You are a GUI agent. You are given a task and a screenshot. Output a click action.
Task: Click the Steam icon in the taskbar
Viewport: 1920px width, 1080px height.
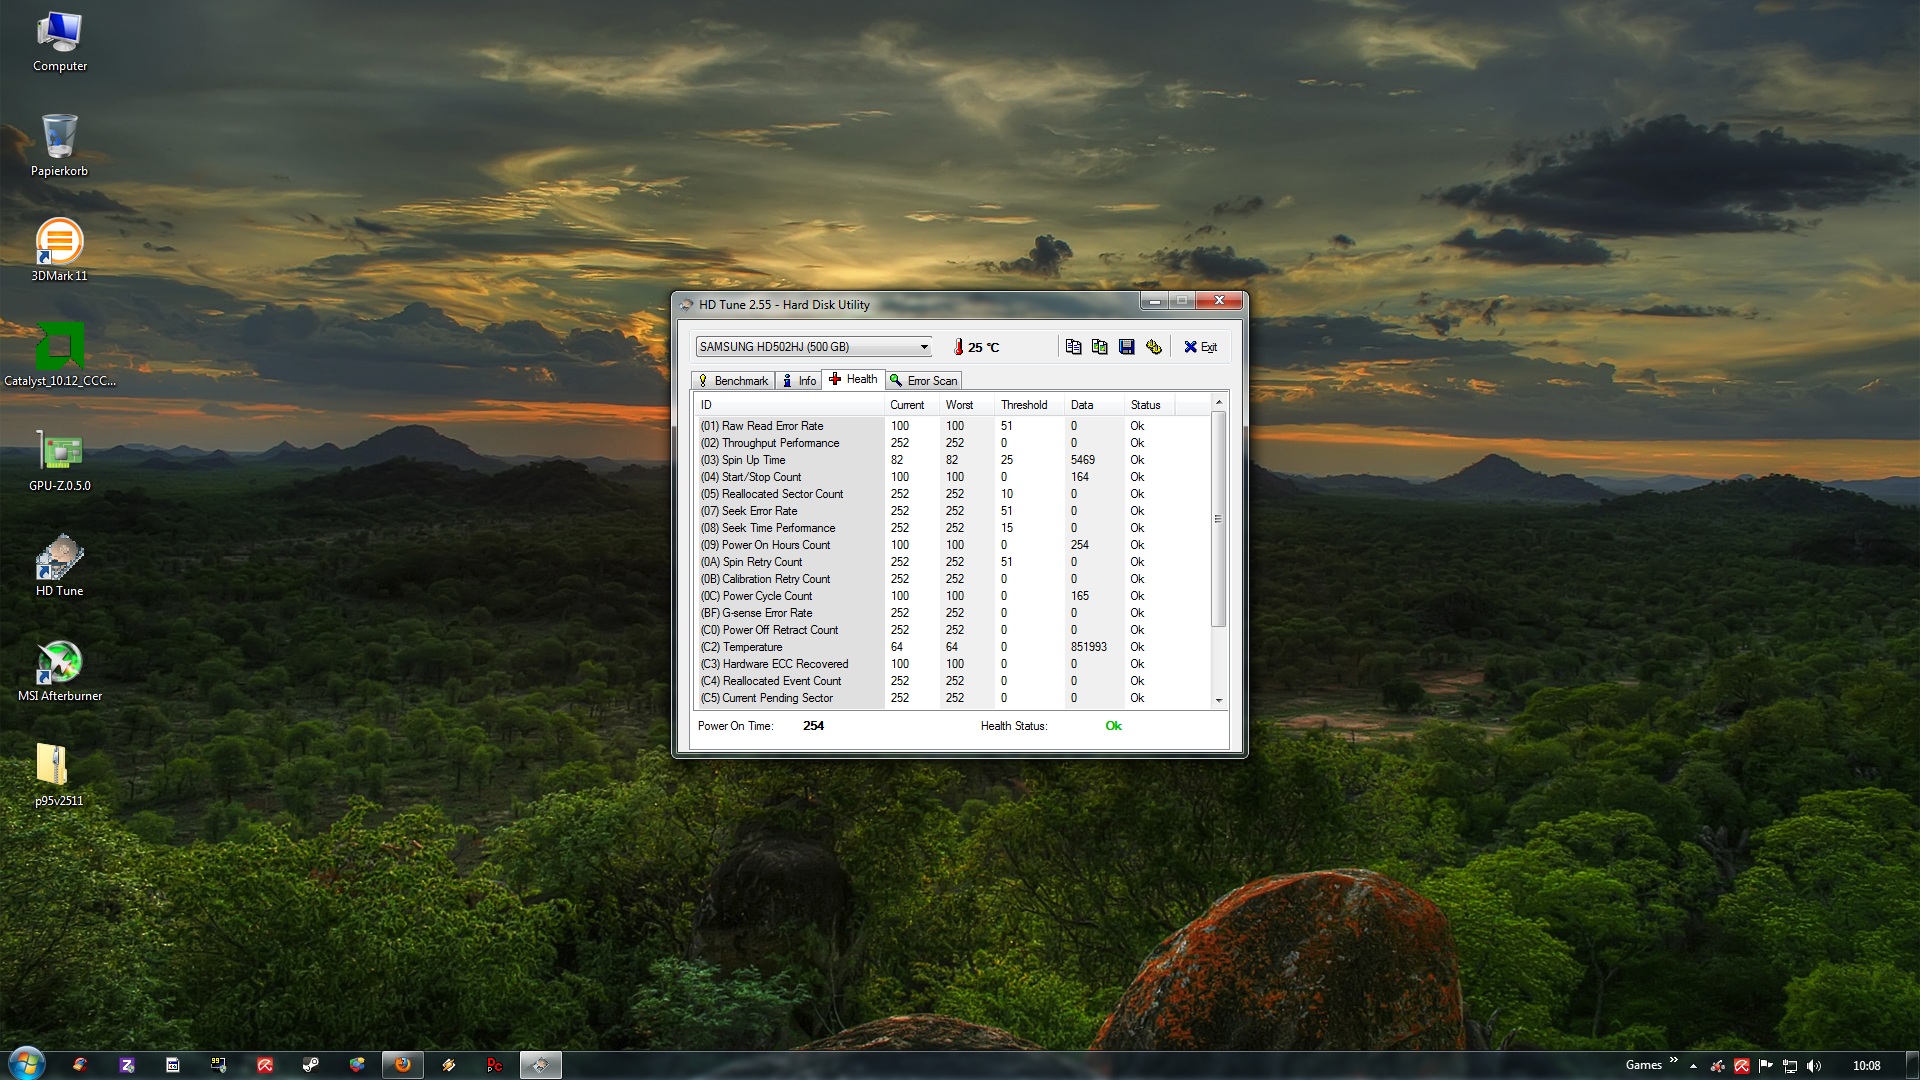coord(311,1065)
